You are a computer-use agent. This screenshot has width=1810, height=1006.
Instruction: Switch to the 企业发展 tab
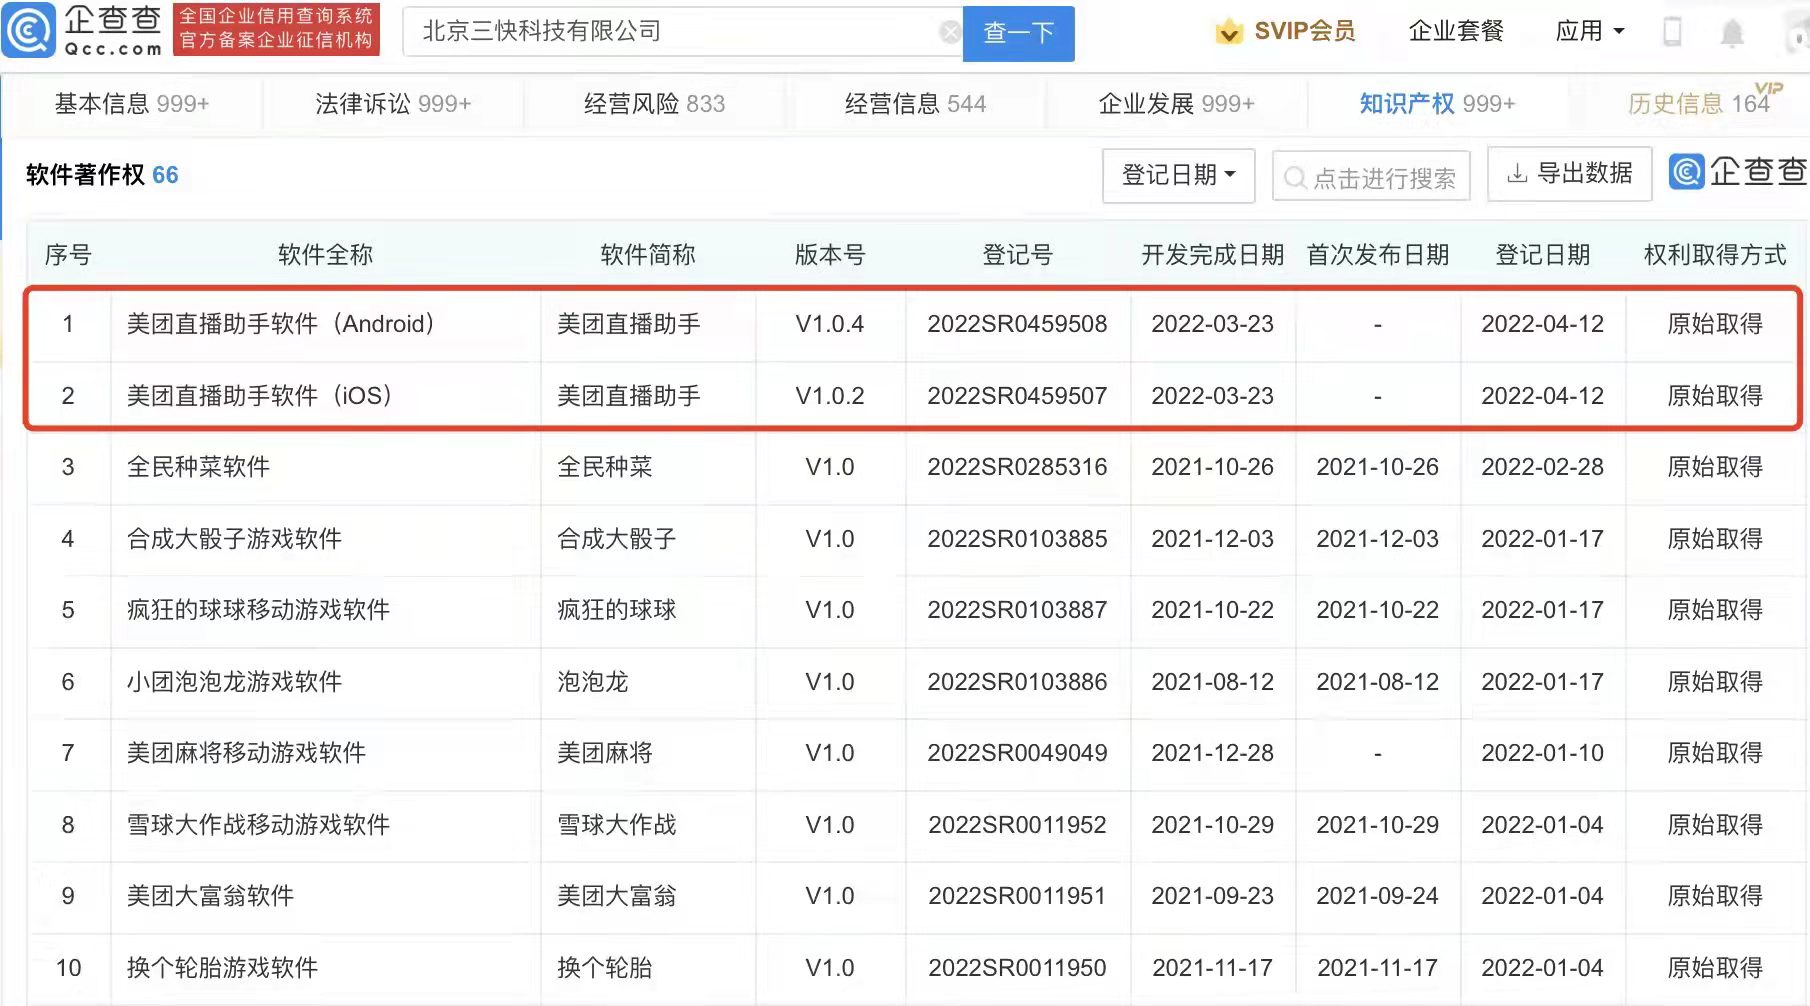[x=1176, y=104]
